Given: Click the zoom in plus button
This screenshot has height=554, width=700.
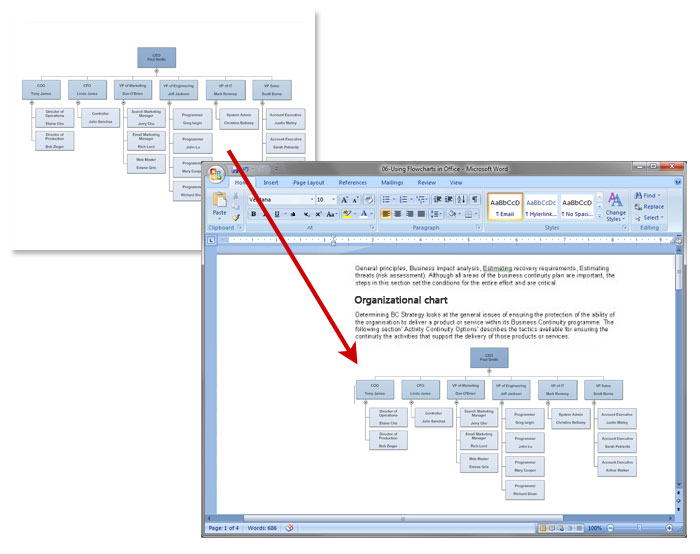Looking at the screenshot, I should tap(669, 527).
